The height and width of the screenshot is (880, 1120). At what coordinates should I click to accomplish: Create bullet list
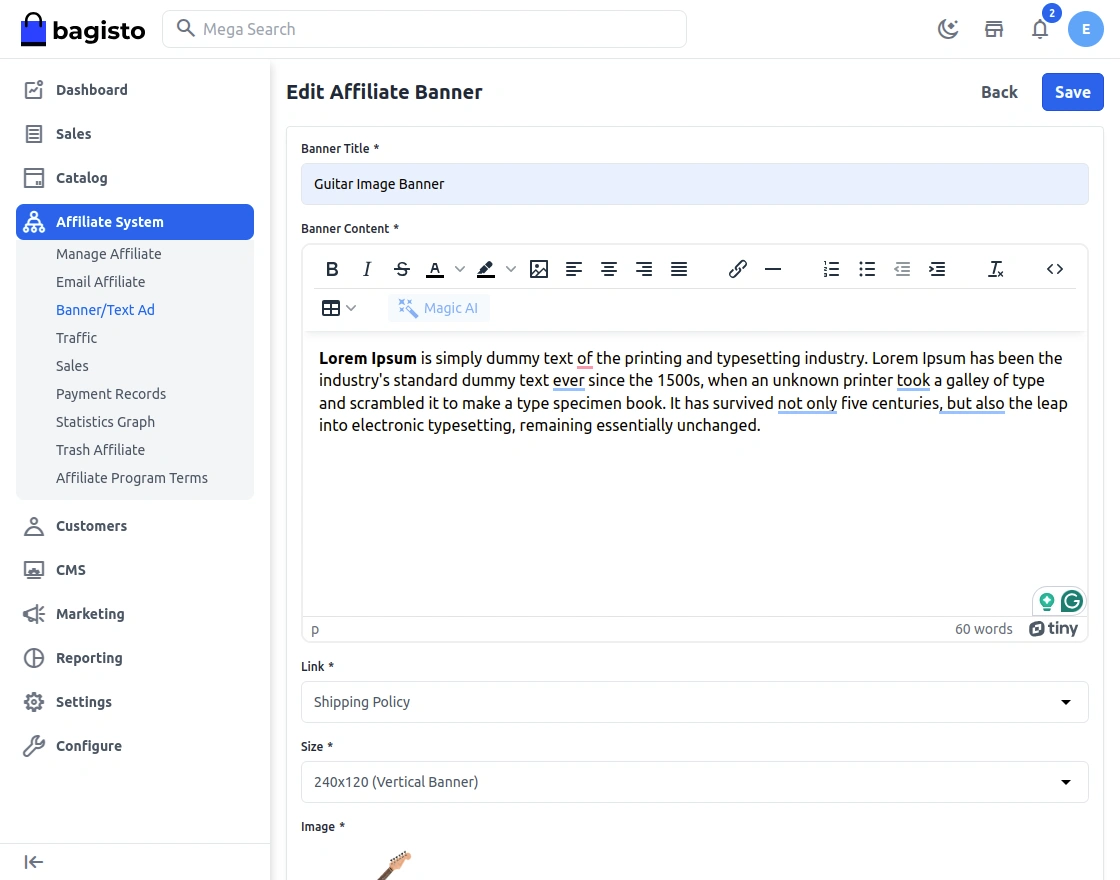(x=866, y=269)
